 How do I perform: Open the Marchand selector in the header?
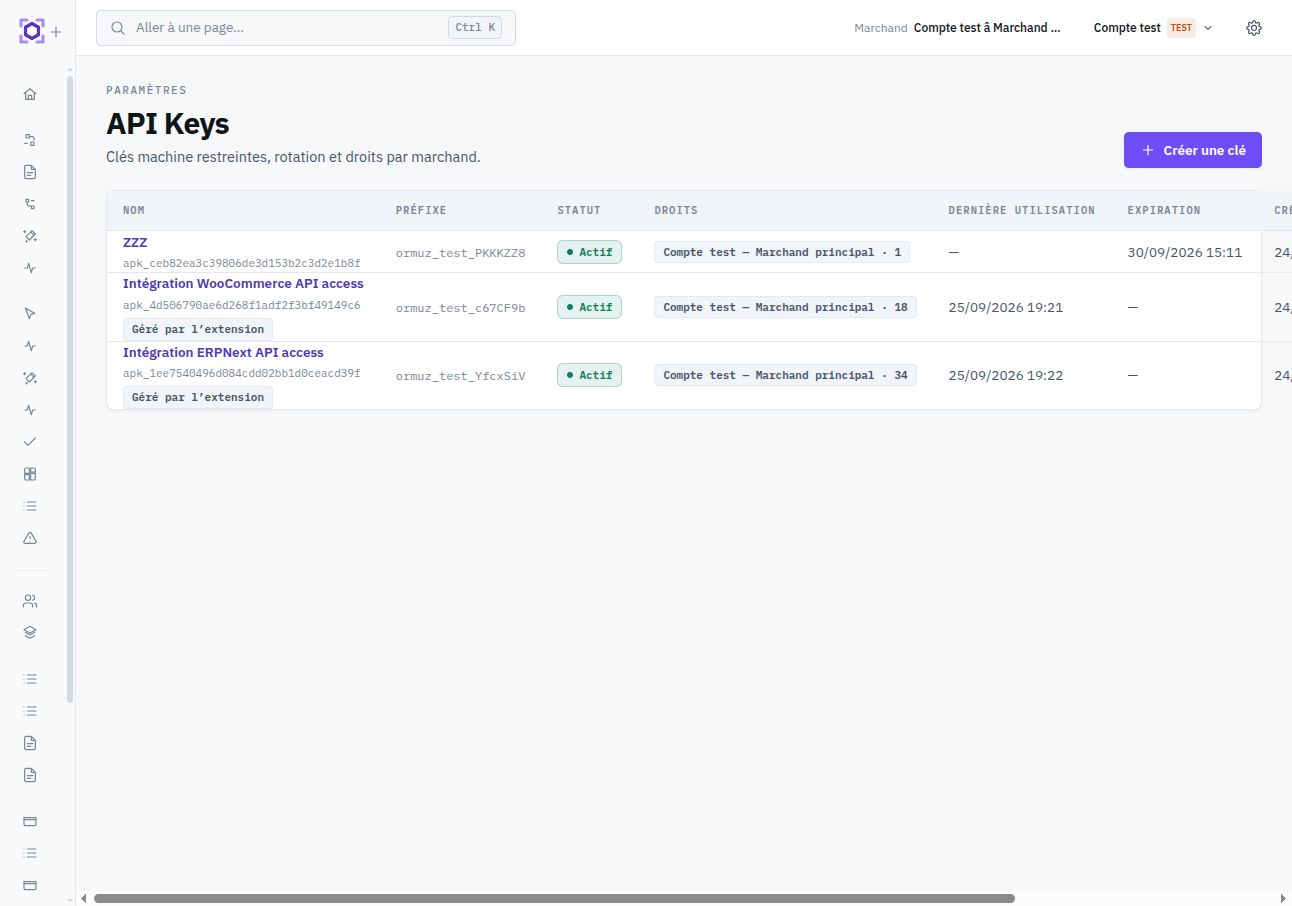[x=958, y=28]
